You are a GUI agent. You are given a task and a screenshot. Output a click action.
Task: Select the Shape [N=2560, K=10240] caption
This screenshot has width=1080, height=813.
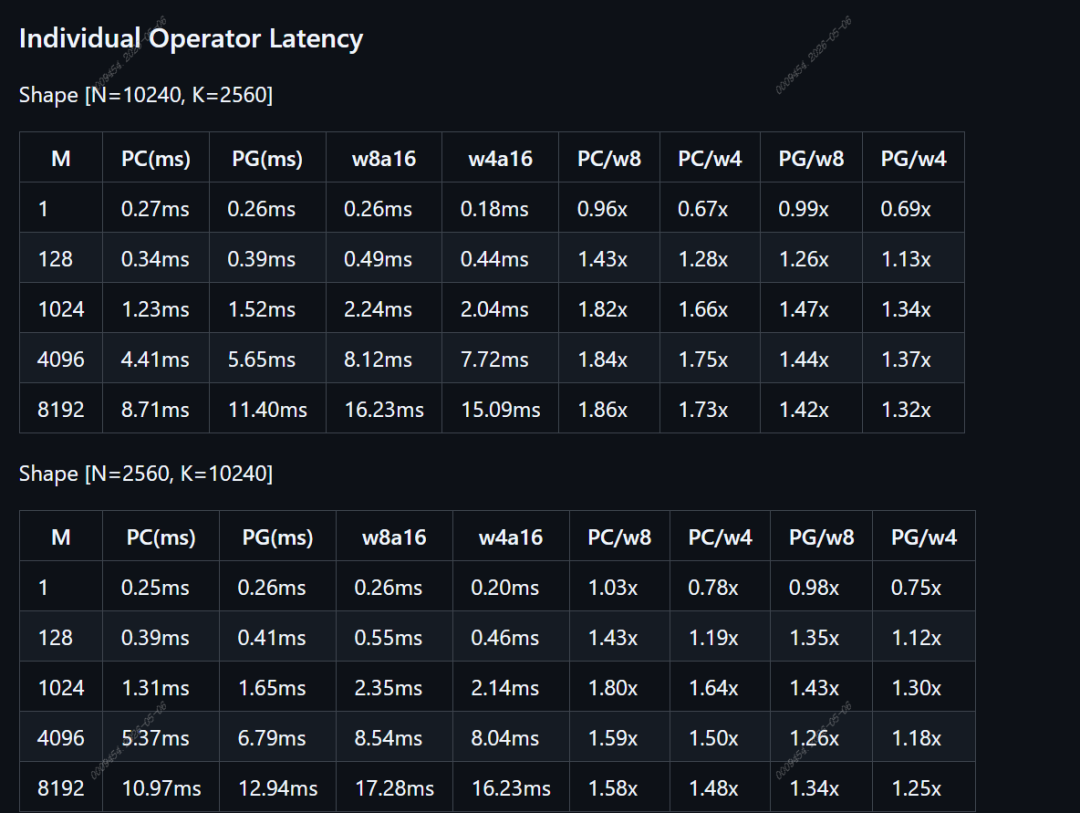pyautogui.click(x=146, y=474)
